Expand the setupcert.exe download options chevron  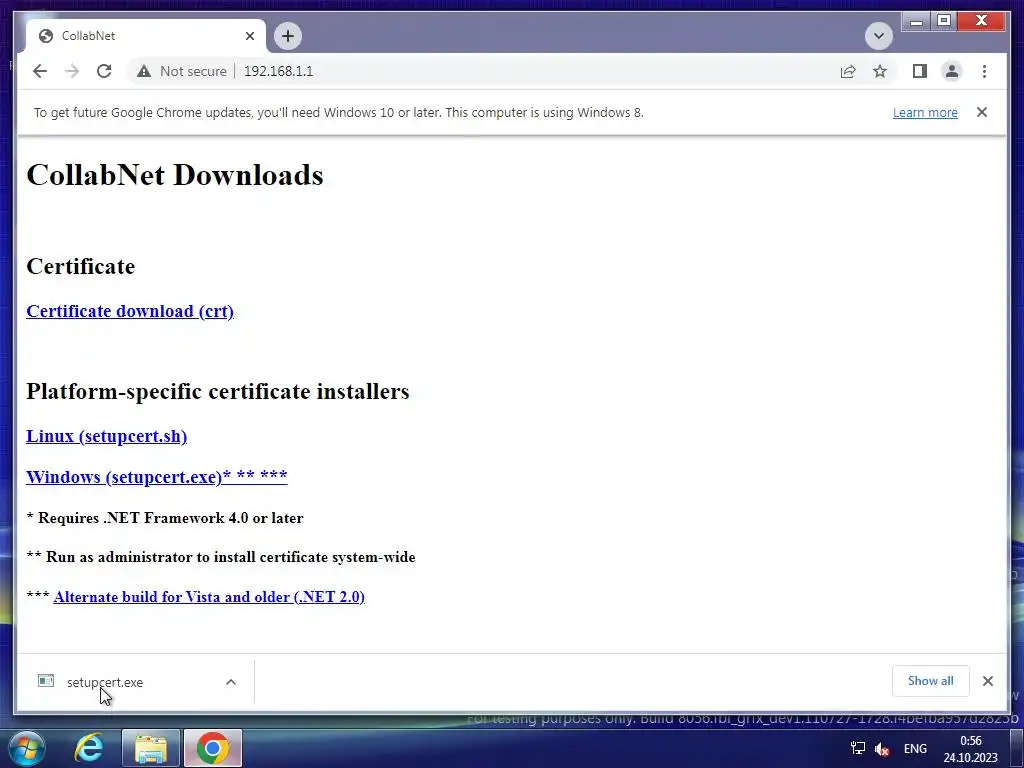click(231, 682)
